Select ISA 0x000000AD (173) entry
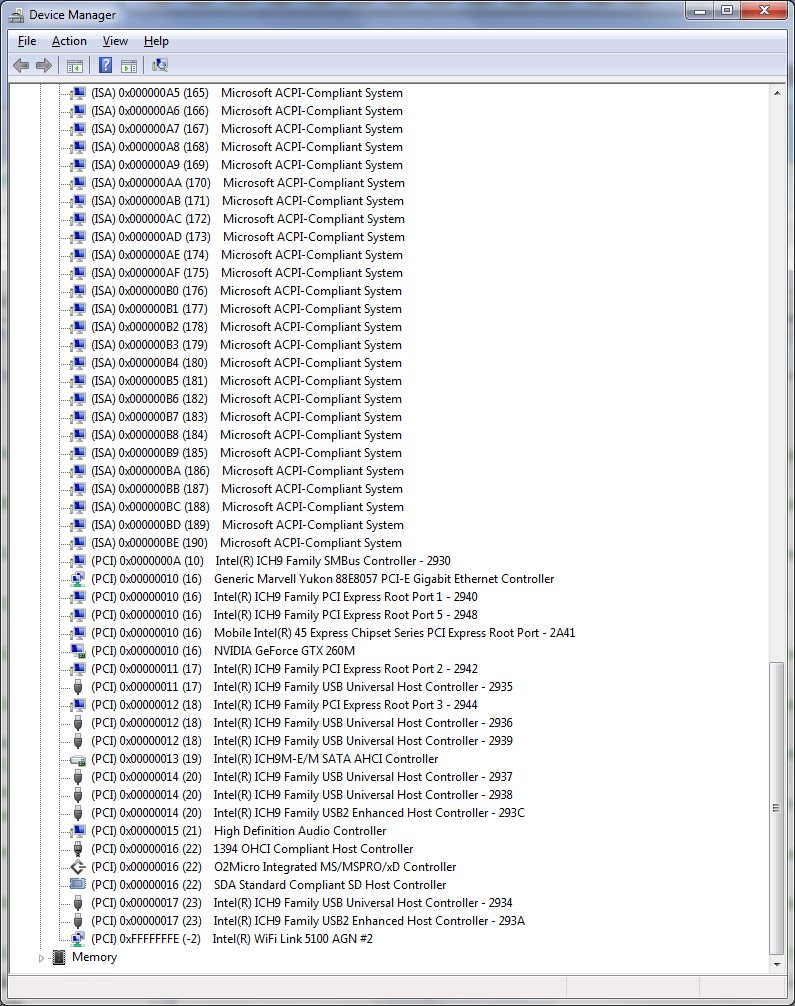This screenshot has height=1006, width=795. click(x=248, y=237)
